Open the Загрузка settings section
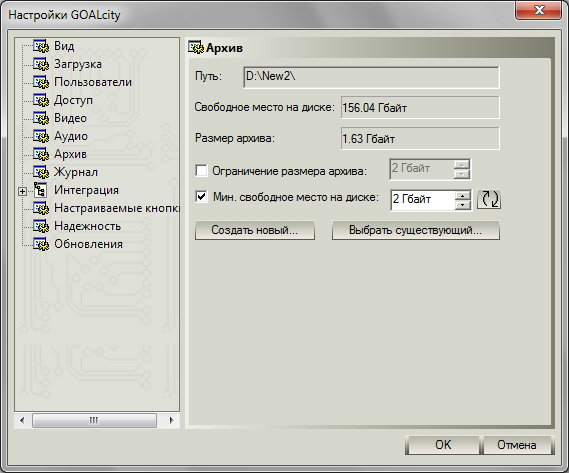Image resolution: width=569 pixels, height=473 pixels. (x=78, y=64)
